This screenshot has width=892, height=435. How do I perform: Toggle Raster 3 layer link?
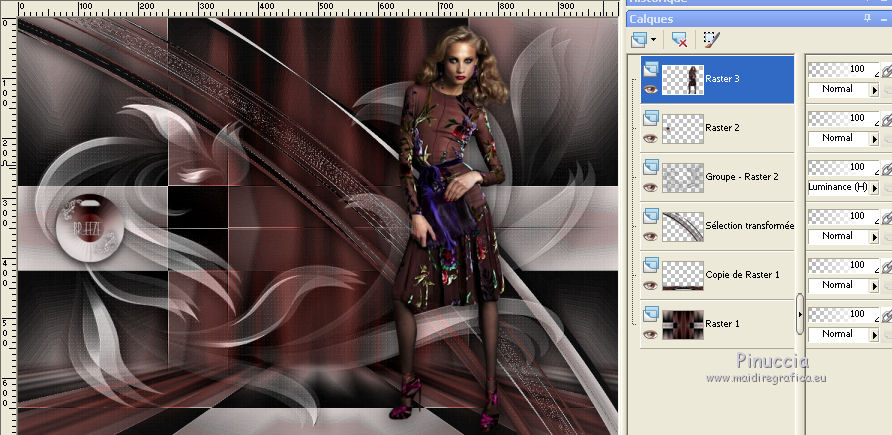click(x=886, y=71)
